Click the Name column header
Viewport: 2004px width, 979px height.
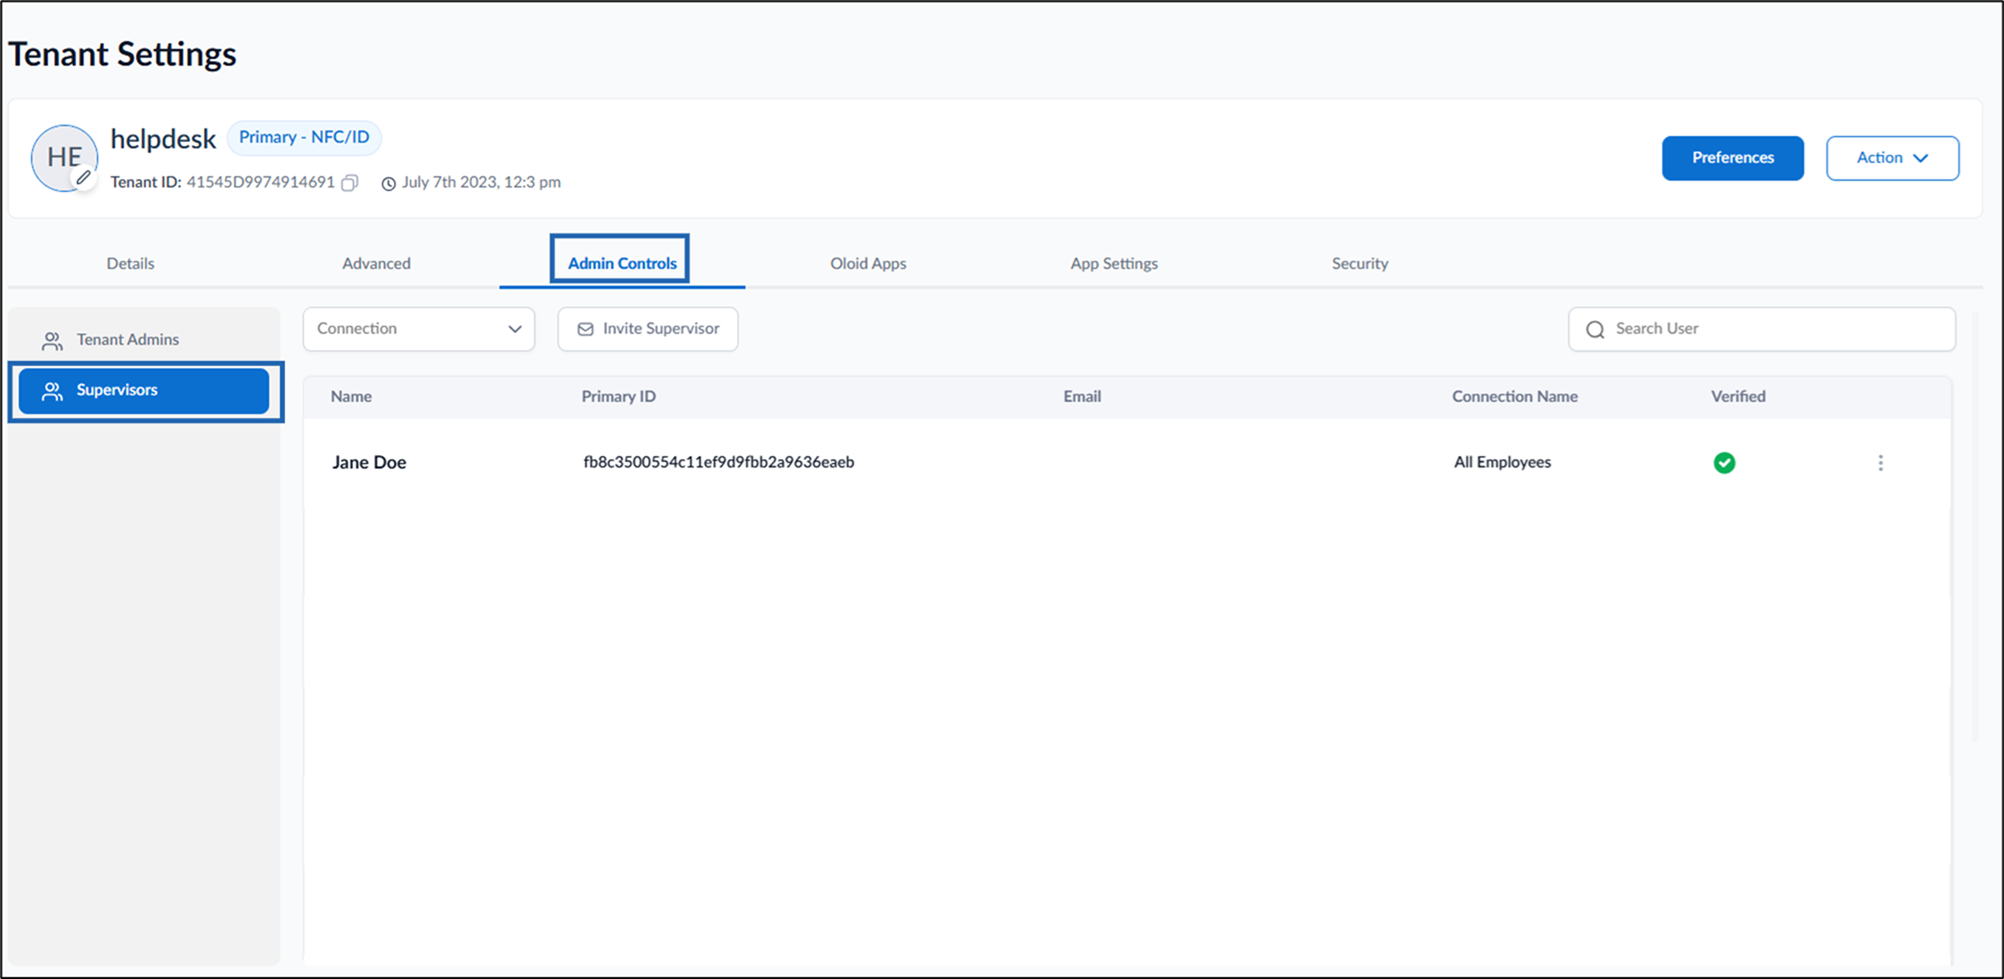coord(351,396)
